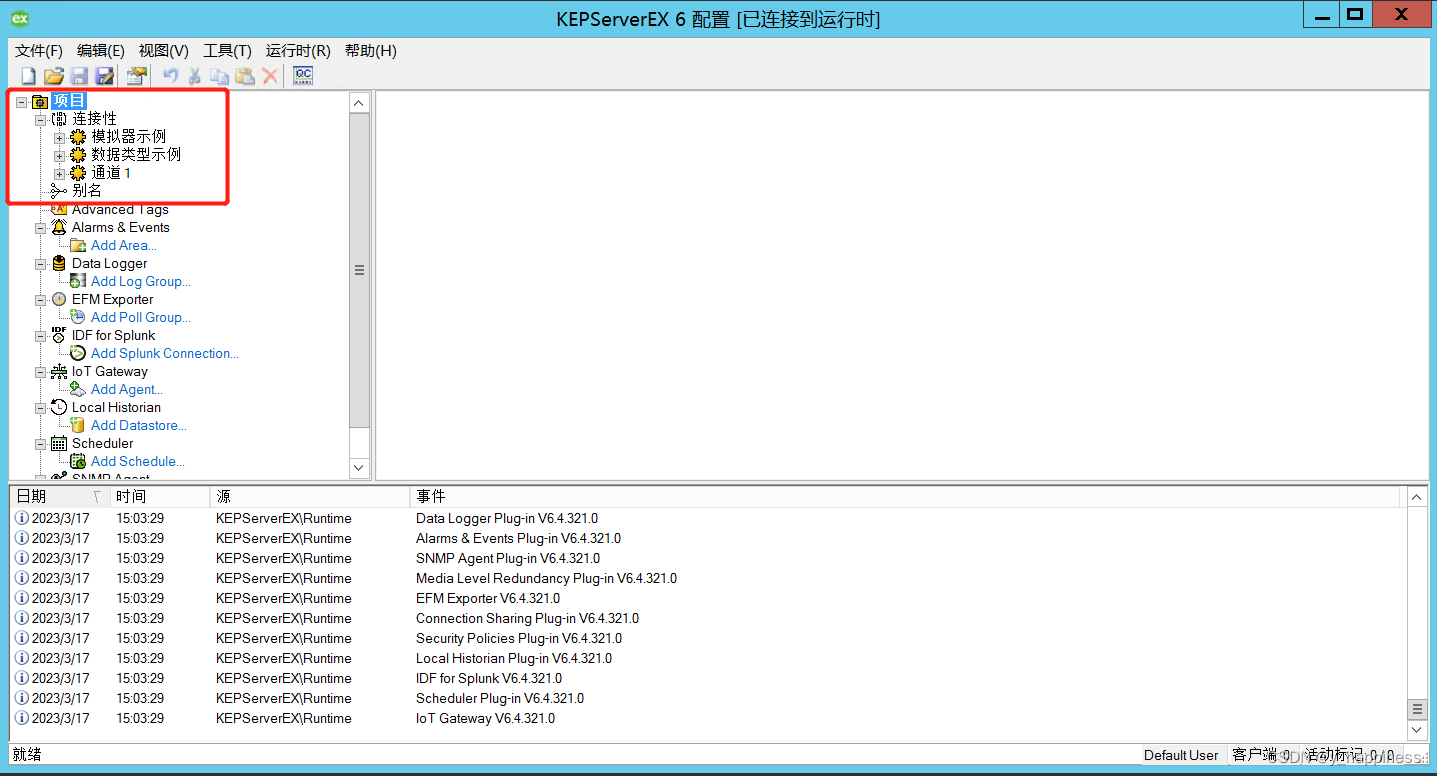This screenshot has height=776, width=1437.
Task: Open the 工具(T) menu
Action: coord(227,51)
